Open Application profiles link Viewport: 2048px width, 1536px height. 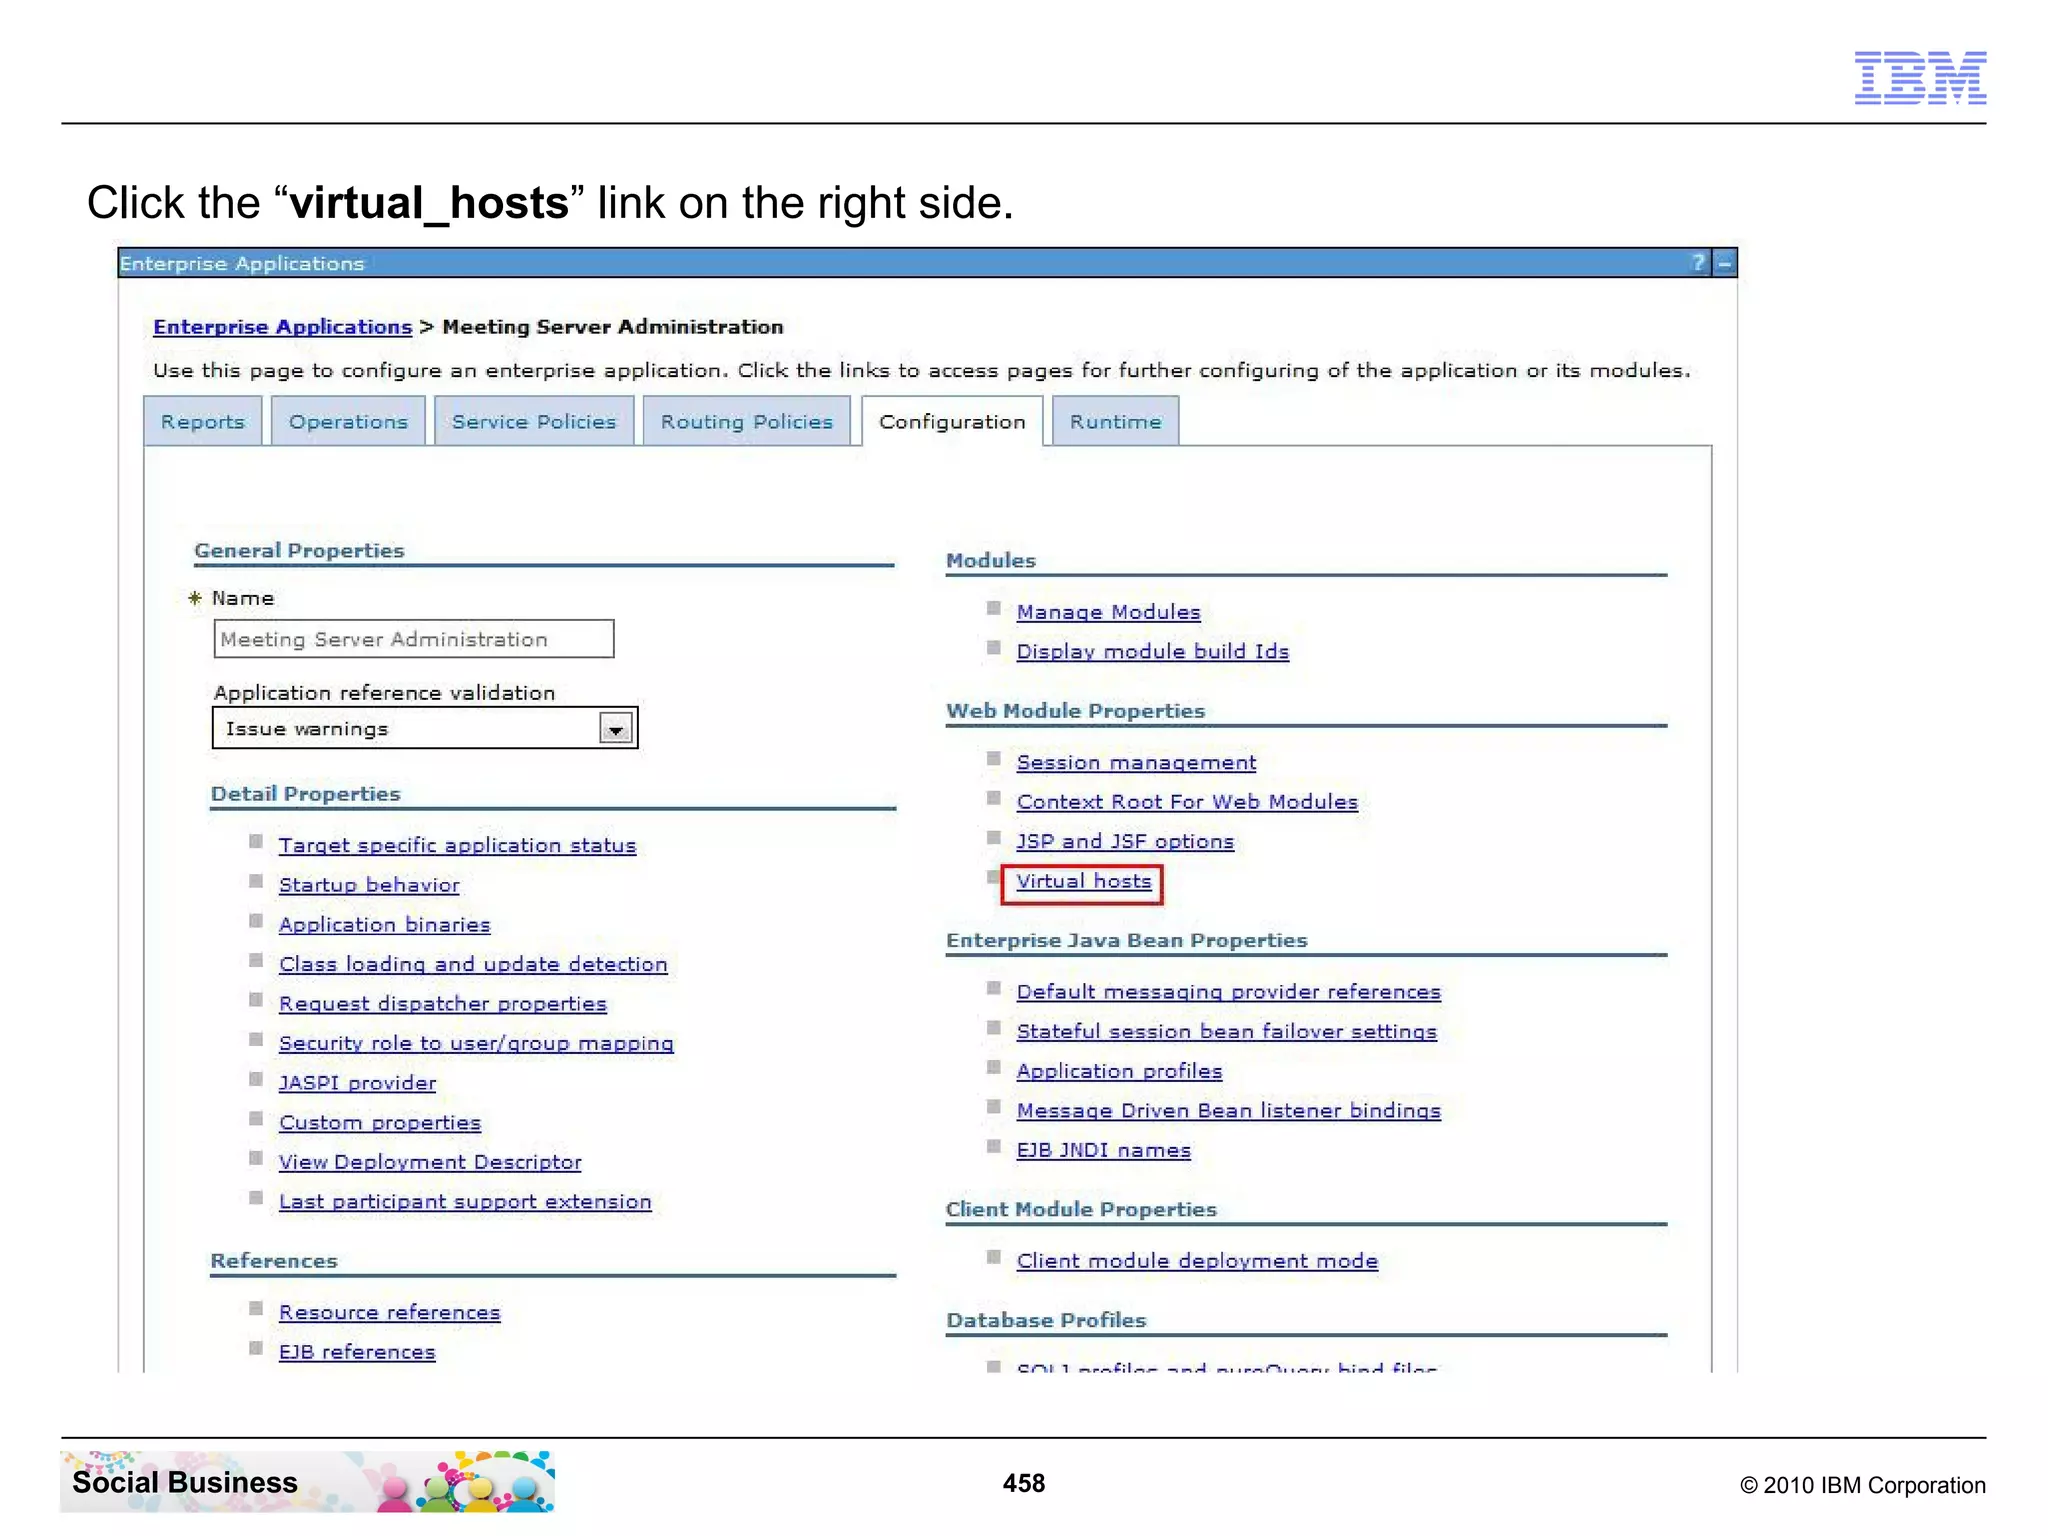[x=1119, y=1071]
